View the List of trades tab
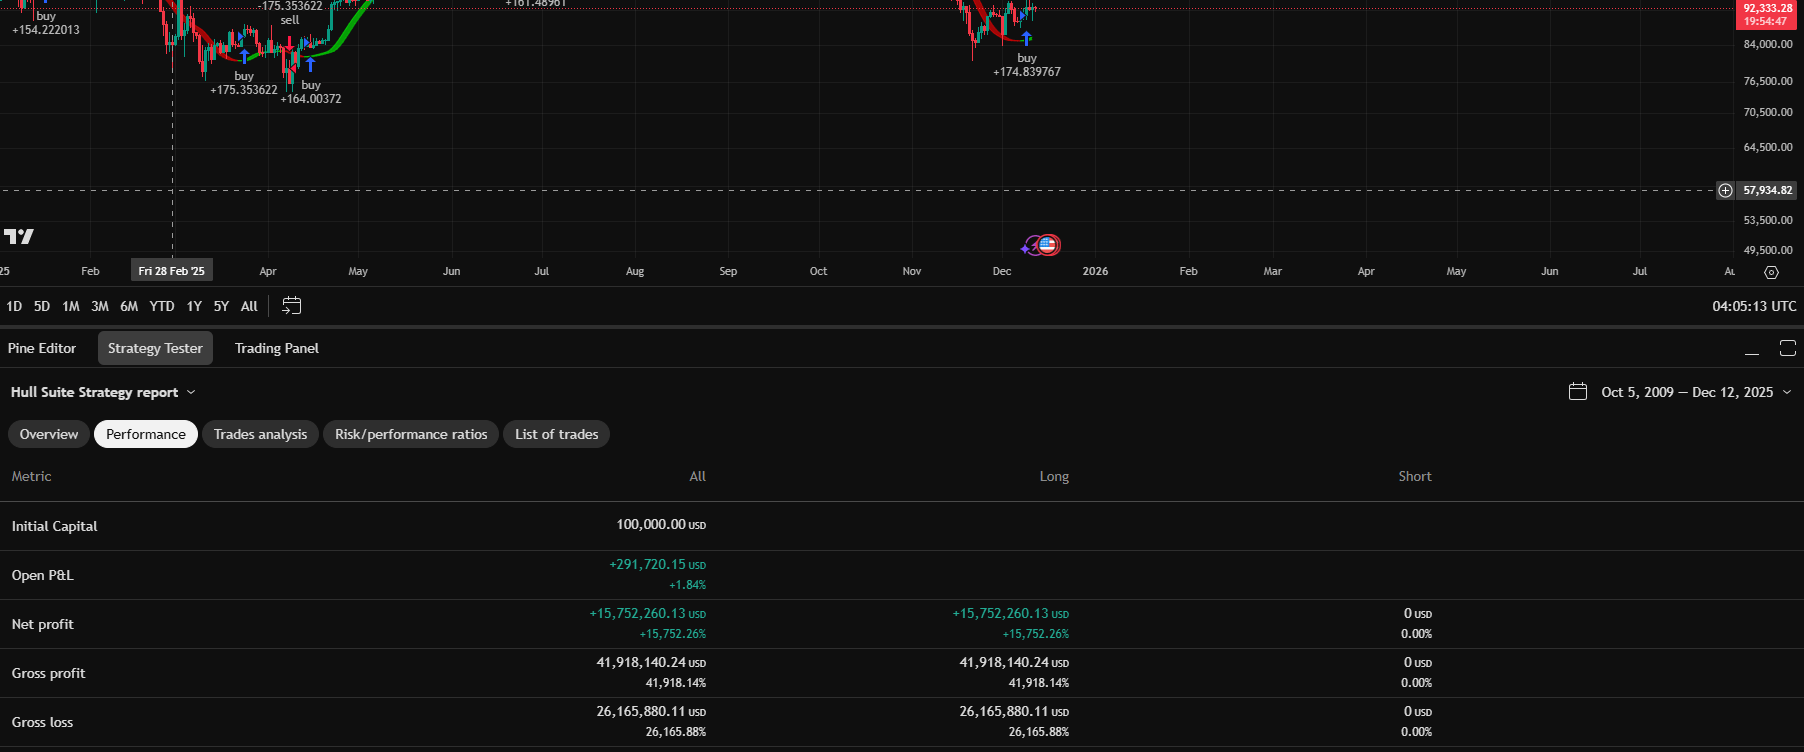This screenshot has width=1804, height=752. point(557,434)
